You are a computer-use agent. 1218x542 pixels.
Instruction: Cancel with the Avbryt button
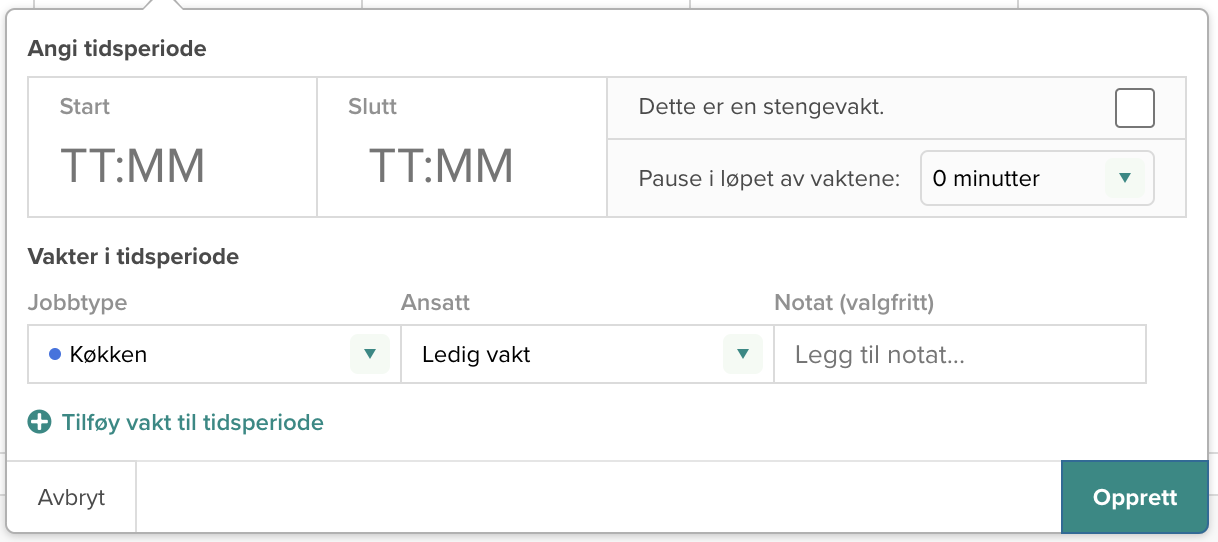tap(71, 498)
